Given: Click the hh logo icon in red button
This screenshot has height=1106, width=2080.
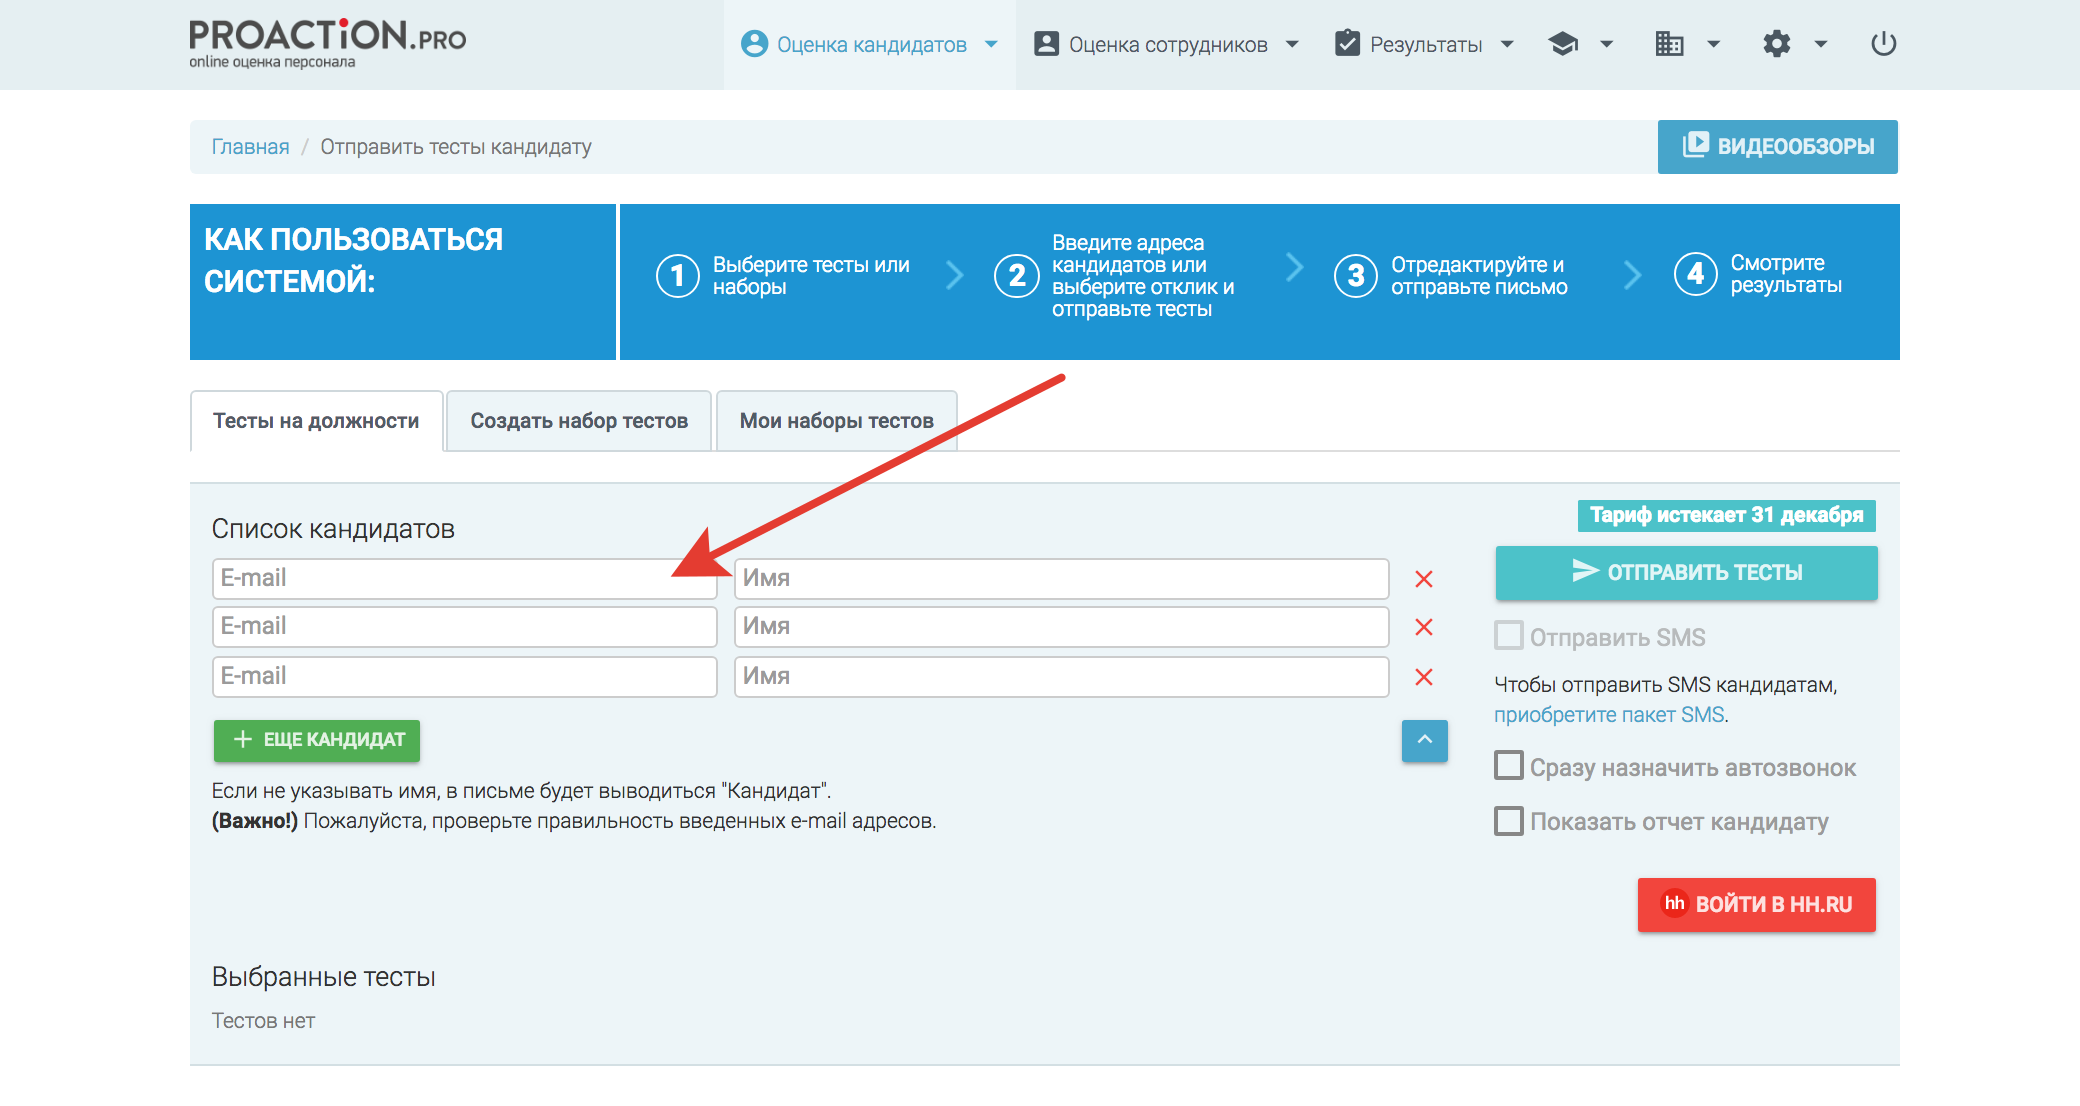Looking at the screenshot, I should click(1674, 903).
